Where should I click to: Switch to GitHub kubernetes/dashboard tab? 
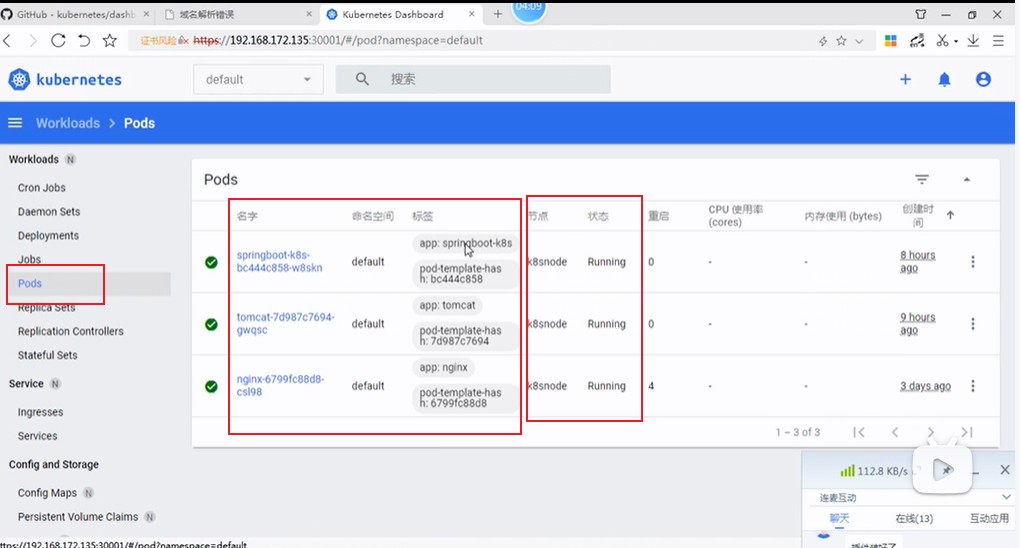click(75, 14)
